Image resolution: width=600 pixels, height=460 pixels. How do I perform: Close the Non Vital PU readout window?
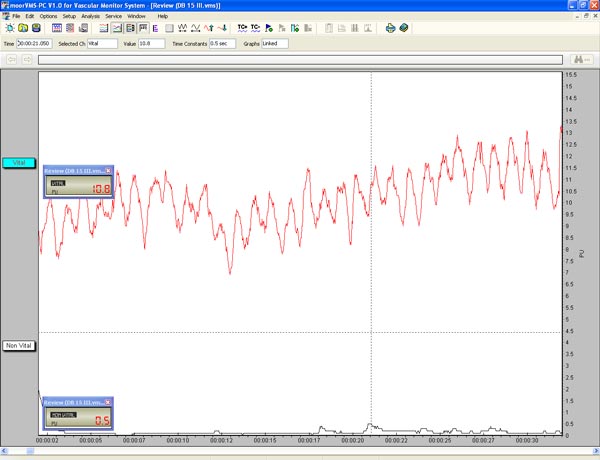pyautogui.click(x=109, y=402)
